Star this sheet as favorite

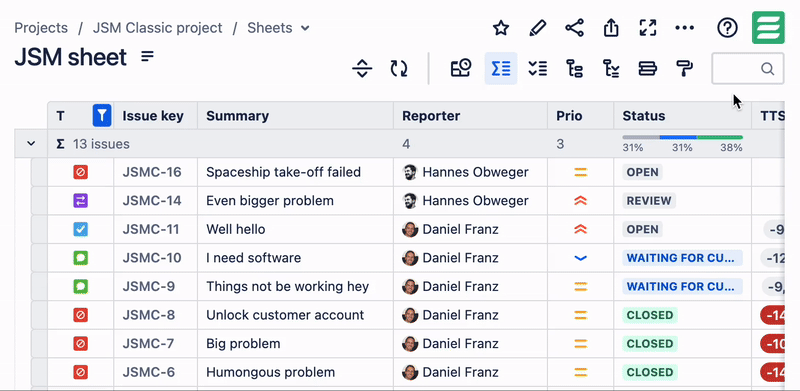(x=501, y=28)
